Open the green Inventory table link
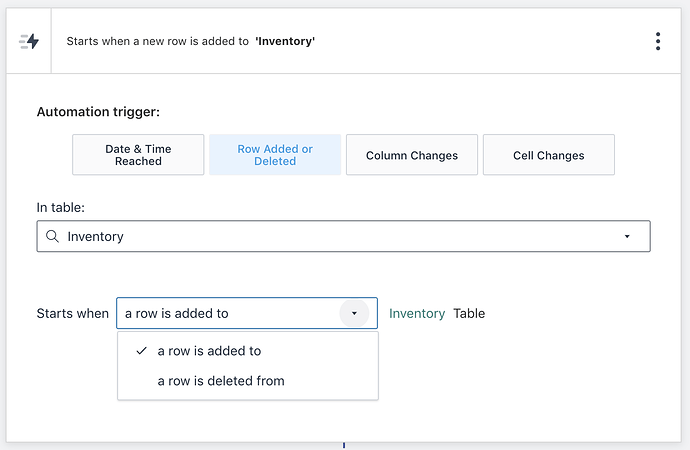Screen dimensions: 690x450 [x=417, y=313]
